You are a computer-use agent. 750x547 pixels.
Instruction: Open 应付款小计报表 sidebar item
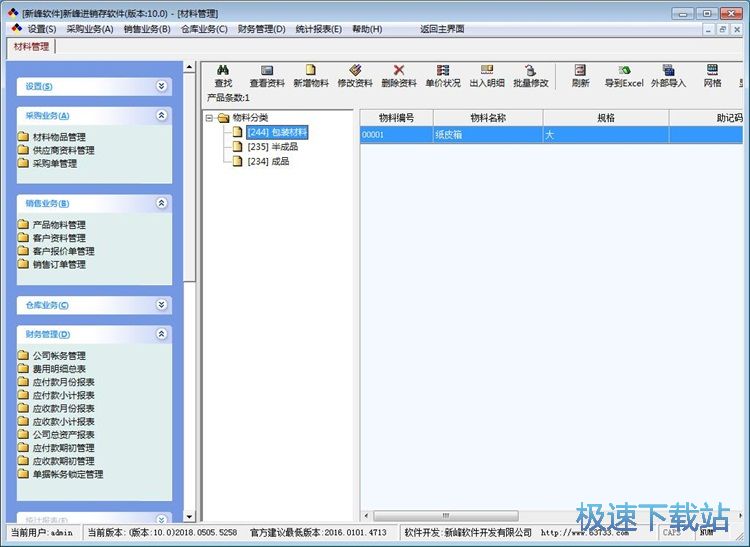coord(56,395)
